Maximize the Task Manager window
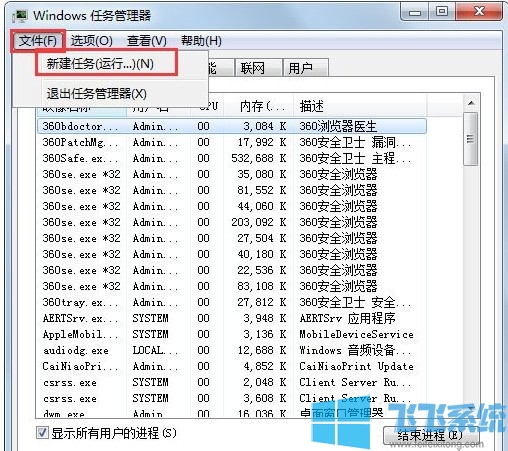The image size is (508, 451). pyautogui.click(x=442, y=12)
